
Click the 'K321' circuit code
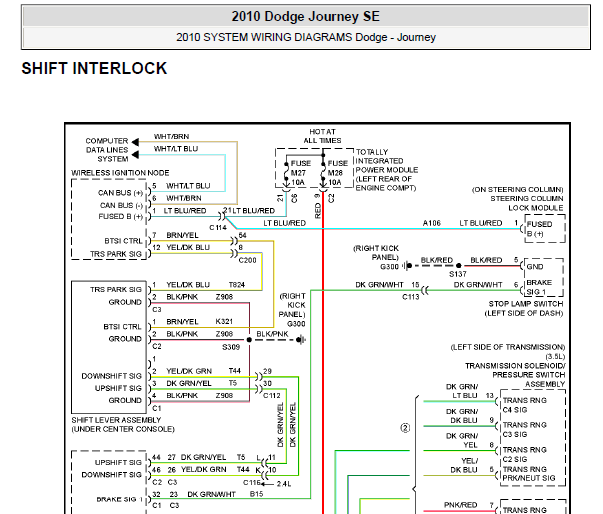(224, 322)
